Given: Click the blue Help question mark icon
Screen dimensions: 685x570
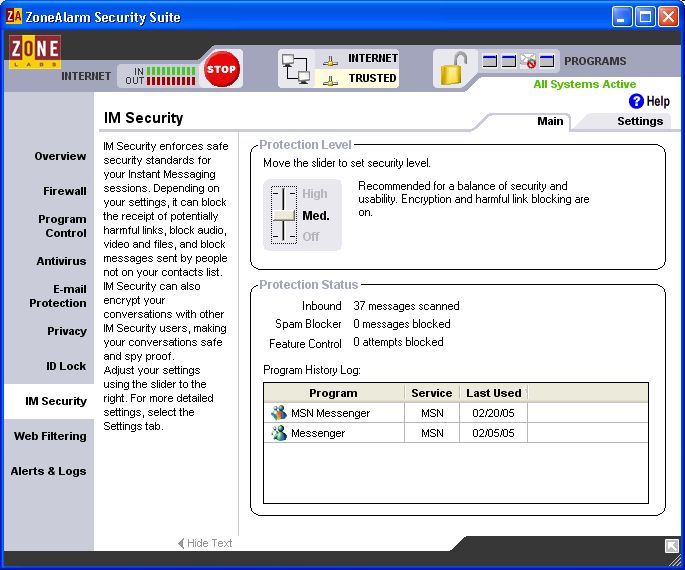Looking at the screenshot, I should pyautogui.click(x=636, y=101).
